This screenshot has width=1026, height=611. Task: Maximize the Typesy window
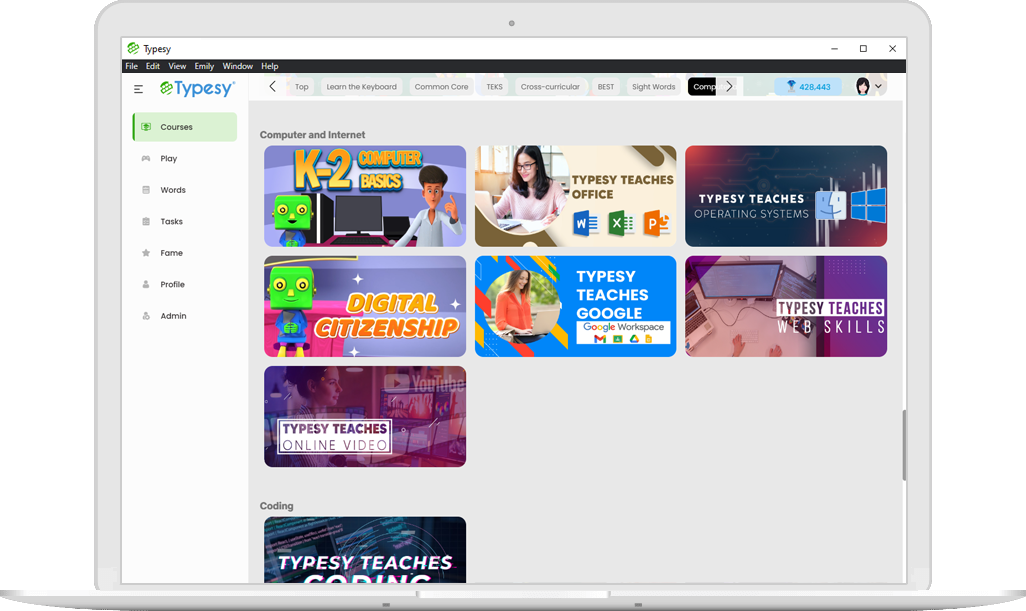coord(863,48)
